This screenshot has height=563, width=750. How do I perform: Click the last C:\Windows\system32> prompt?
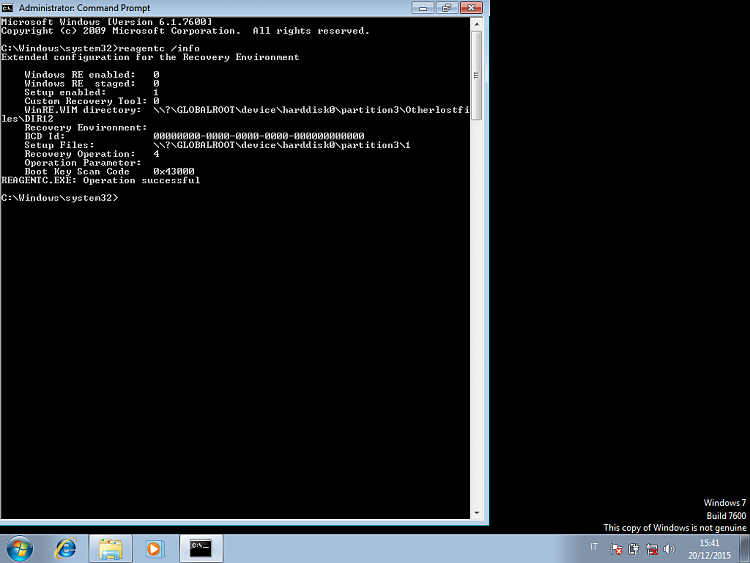coord(60,198)
